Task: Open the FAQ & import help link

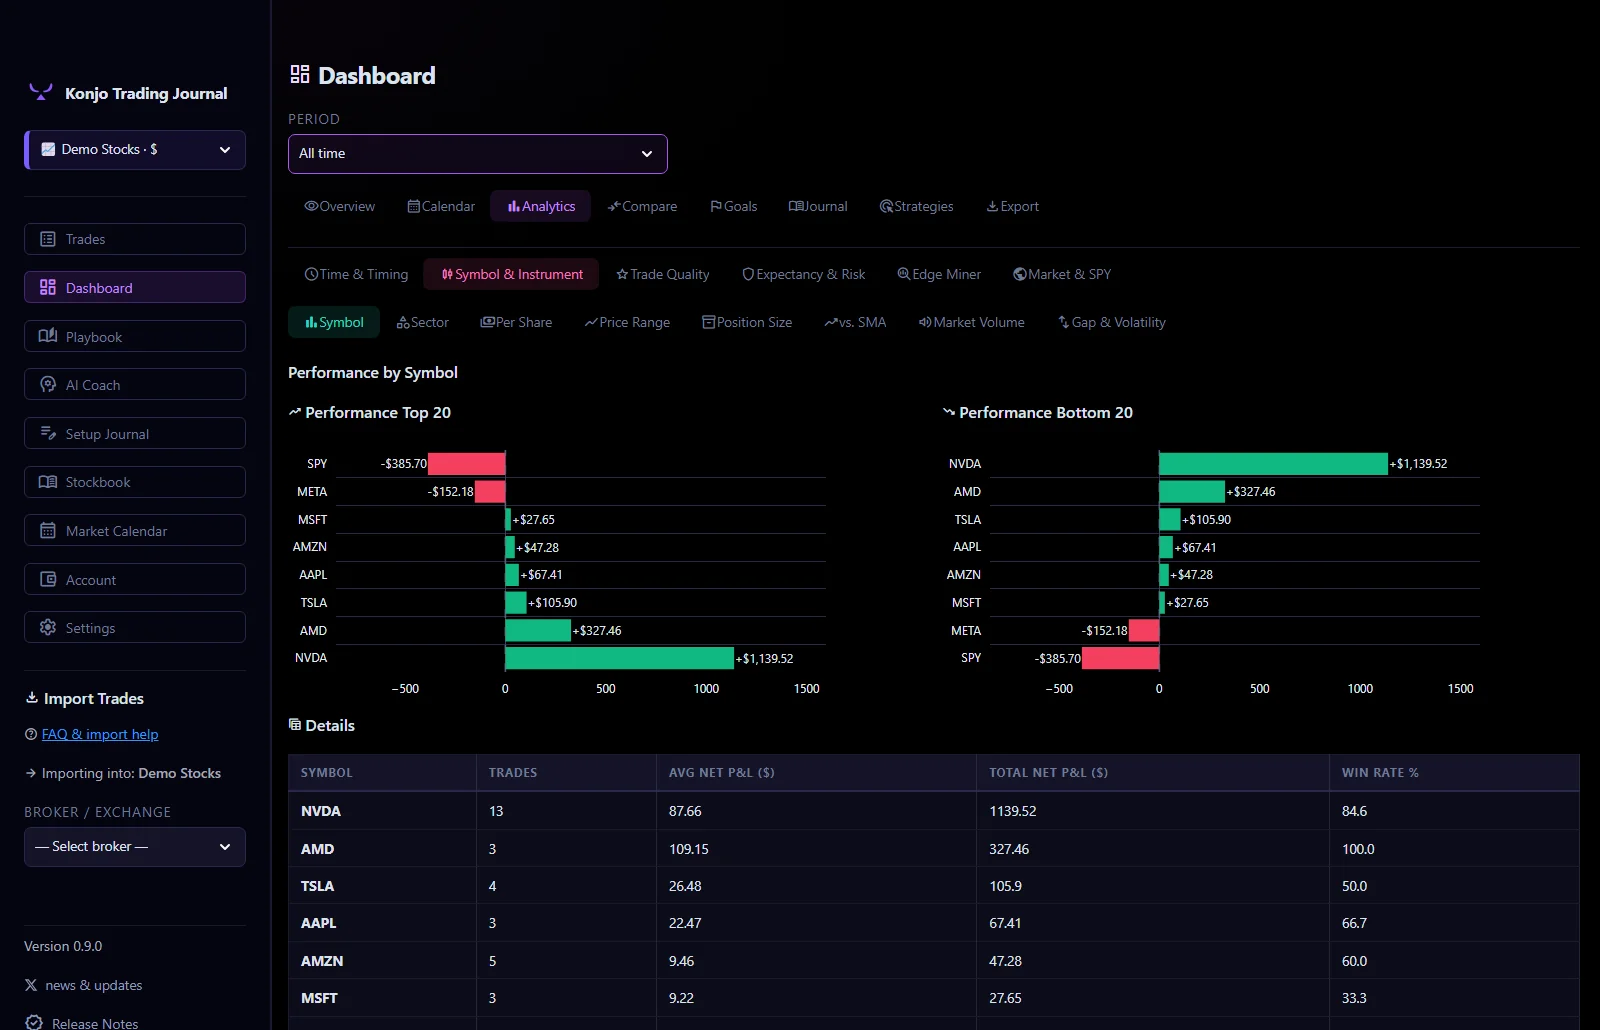Action: coord(100,734)
